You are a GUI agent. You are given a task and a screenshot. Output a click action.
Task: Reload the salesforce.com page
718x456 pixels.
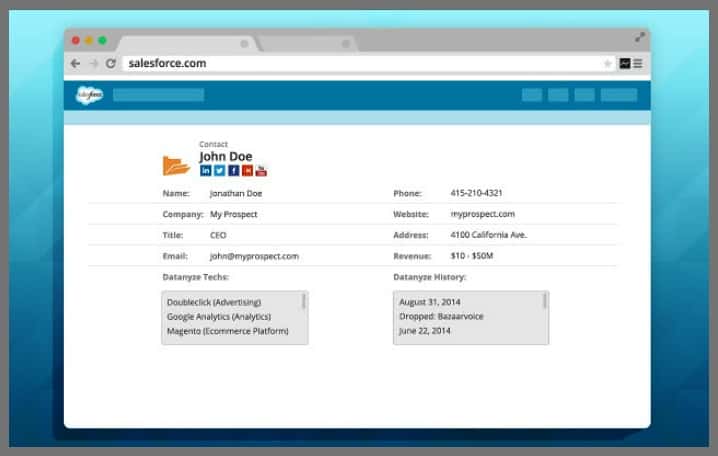110,63
